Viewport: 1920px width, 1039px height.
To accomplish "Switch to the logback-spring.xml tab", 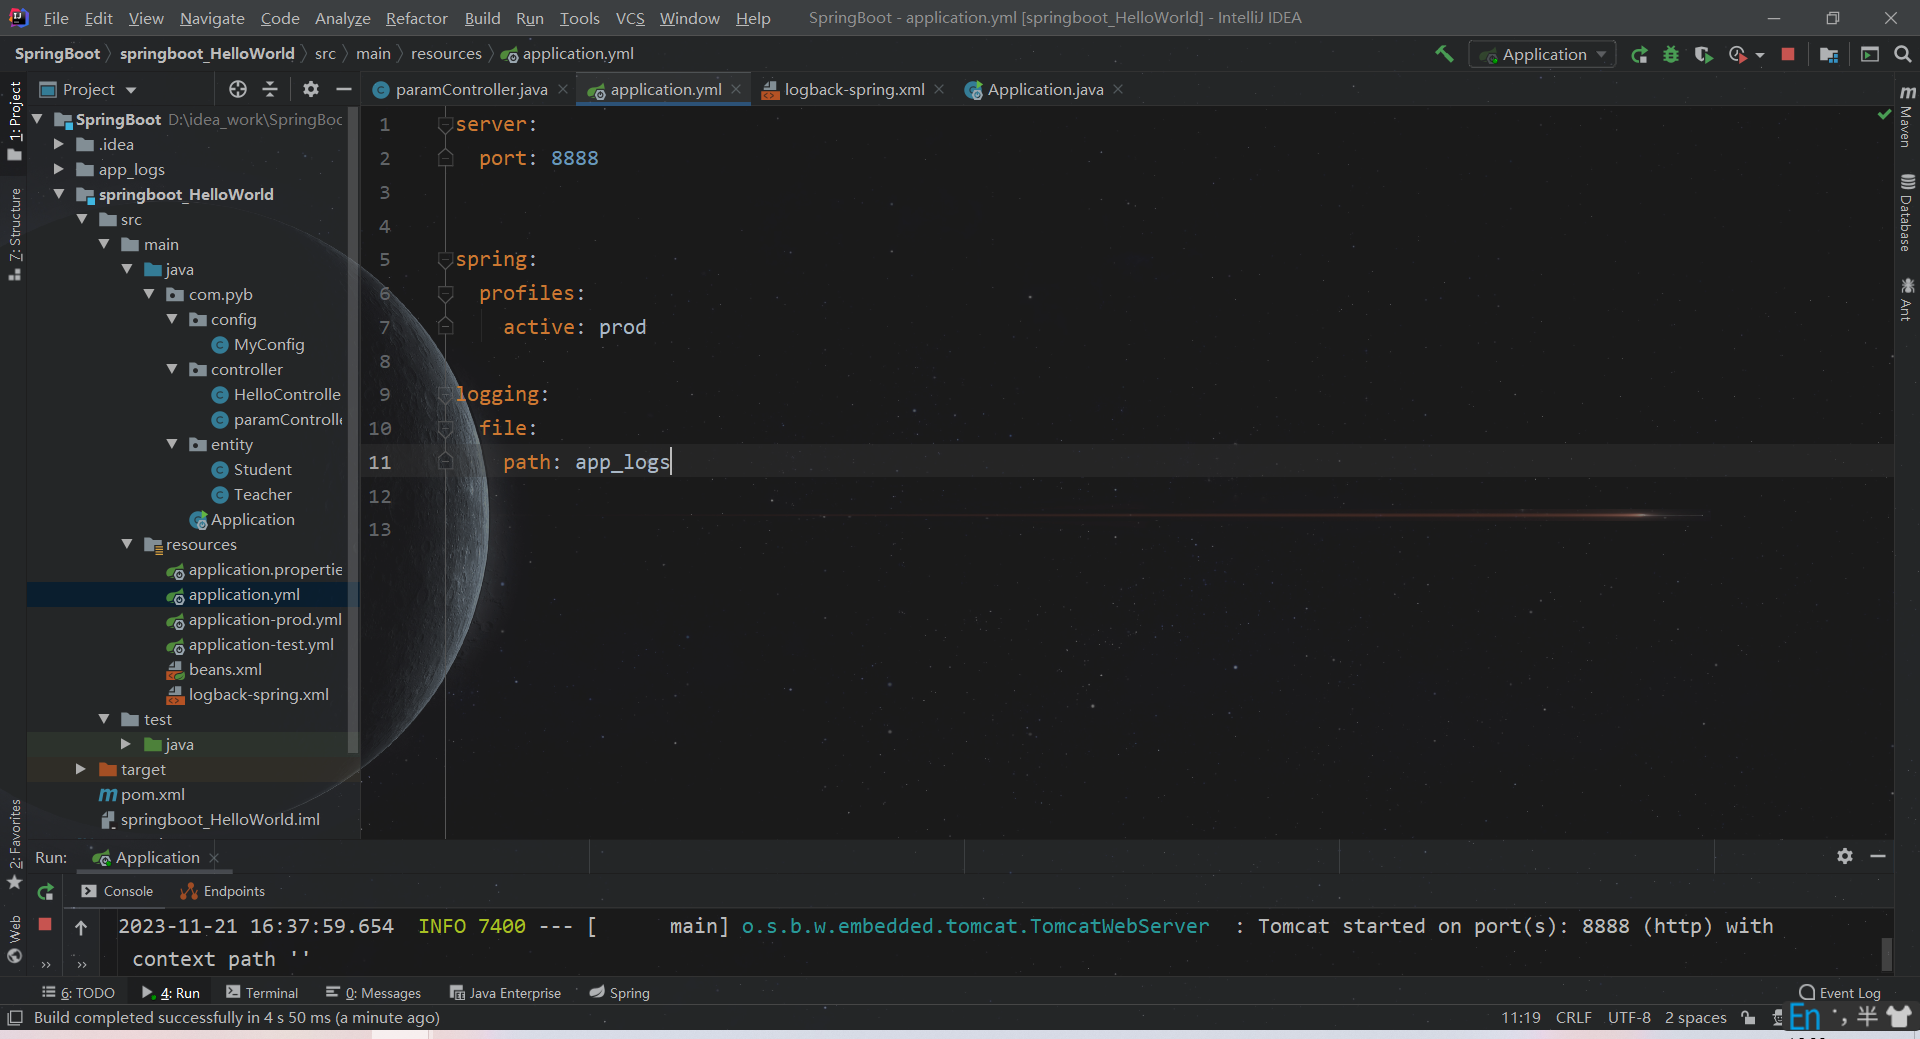I will pyautogui.click(x=853, y=90).
